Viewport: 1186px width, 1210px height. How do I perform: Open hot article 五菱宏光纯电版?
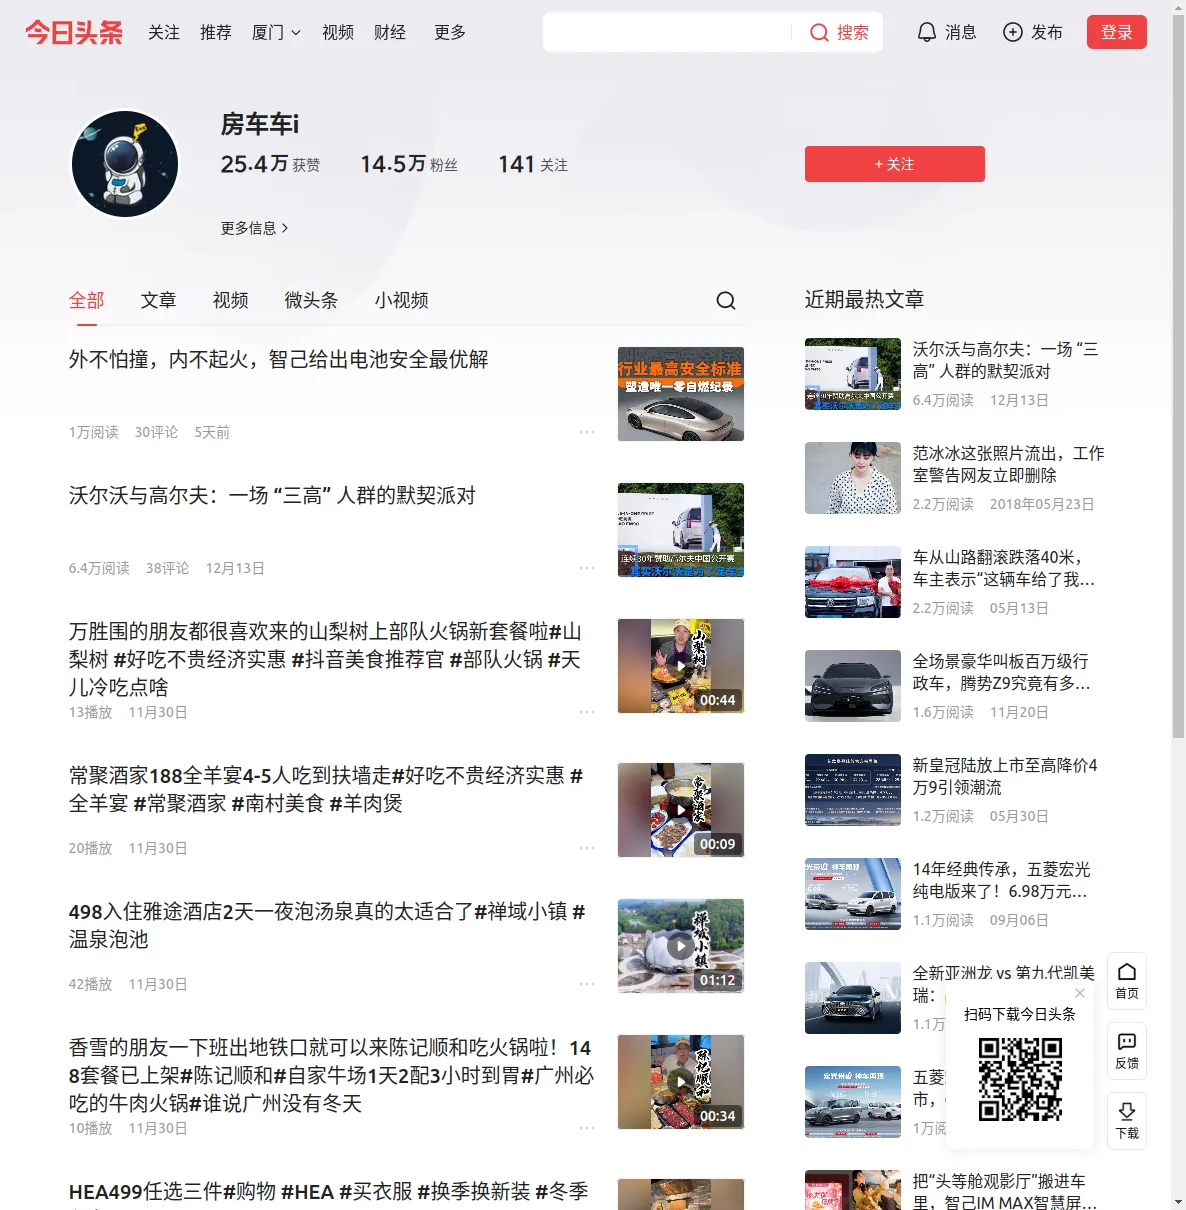(1002, 880)
